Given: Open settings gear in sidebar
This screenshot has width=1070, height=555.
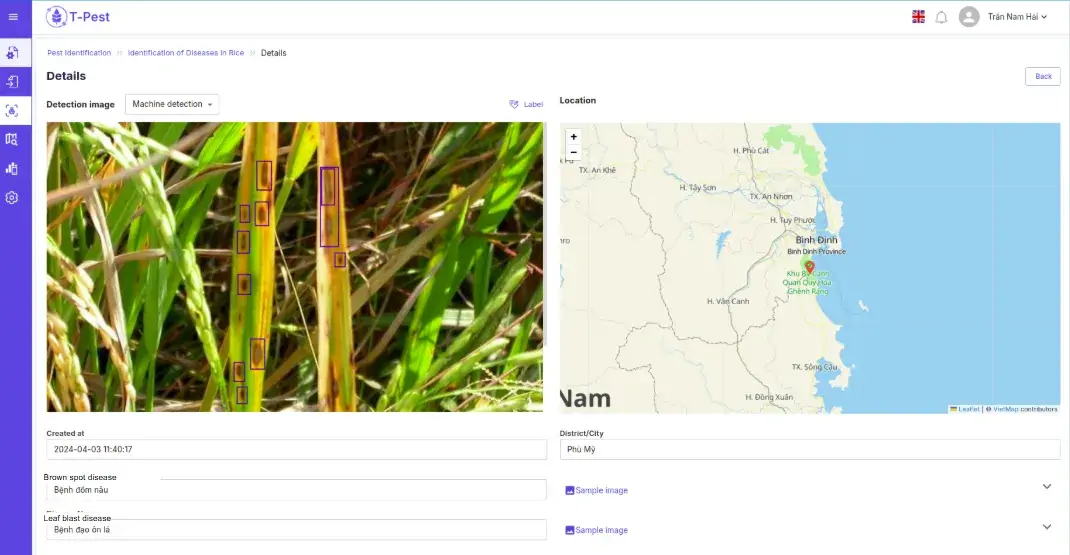Looking at the screenshot, I should [12, 197].
